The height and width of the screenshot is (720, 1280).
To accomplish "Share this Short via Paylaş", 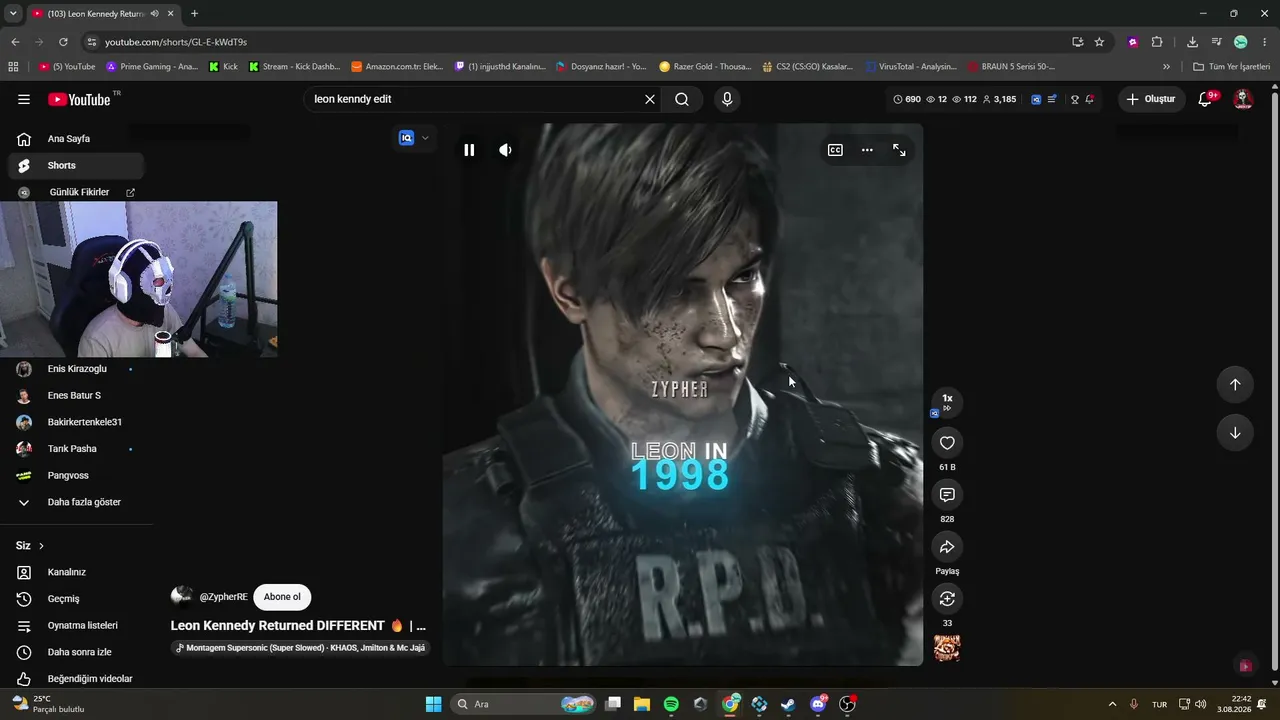I will (947, 547).
